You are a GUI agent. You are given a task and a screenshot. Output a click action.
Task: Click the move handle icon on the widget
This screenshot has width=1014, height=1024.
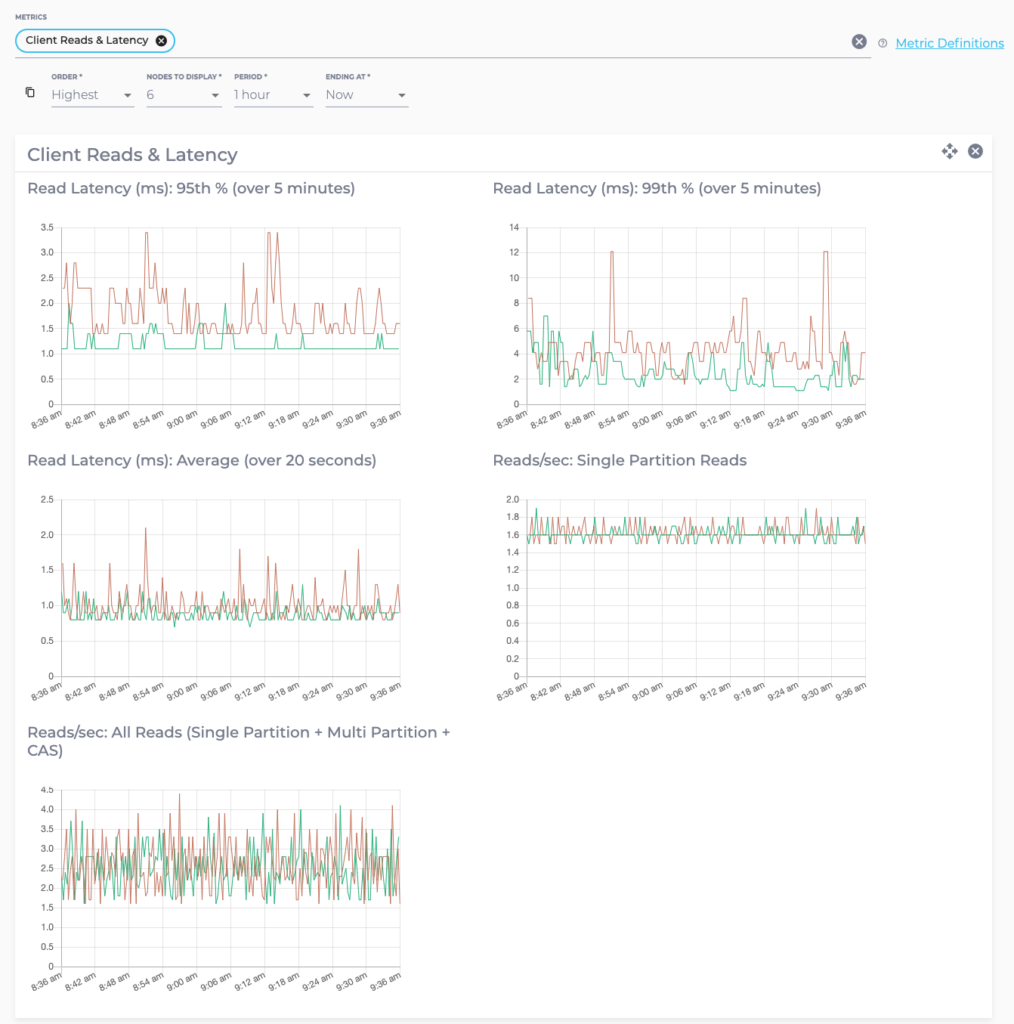click(x=948, y=151)
